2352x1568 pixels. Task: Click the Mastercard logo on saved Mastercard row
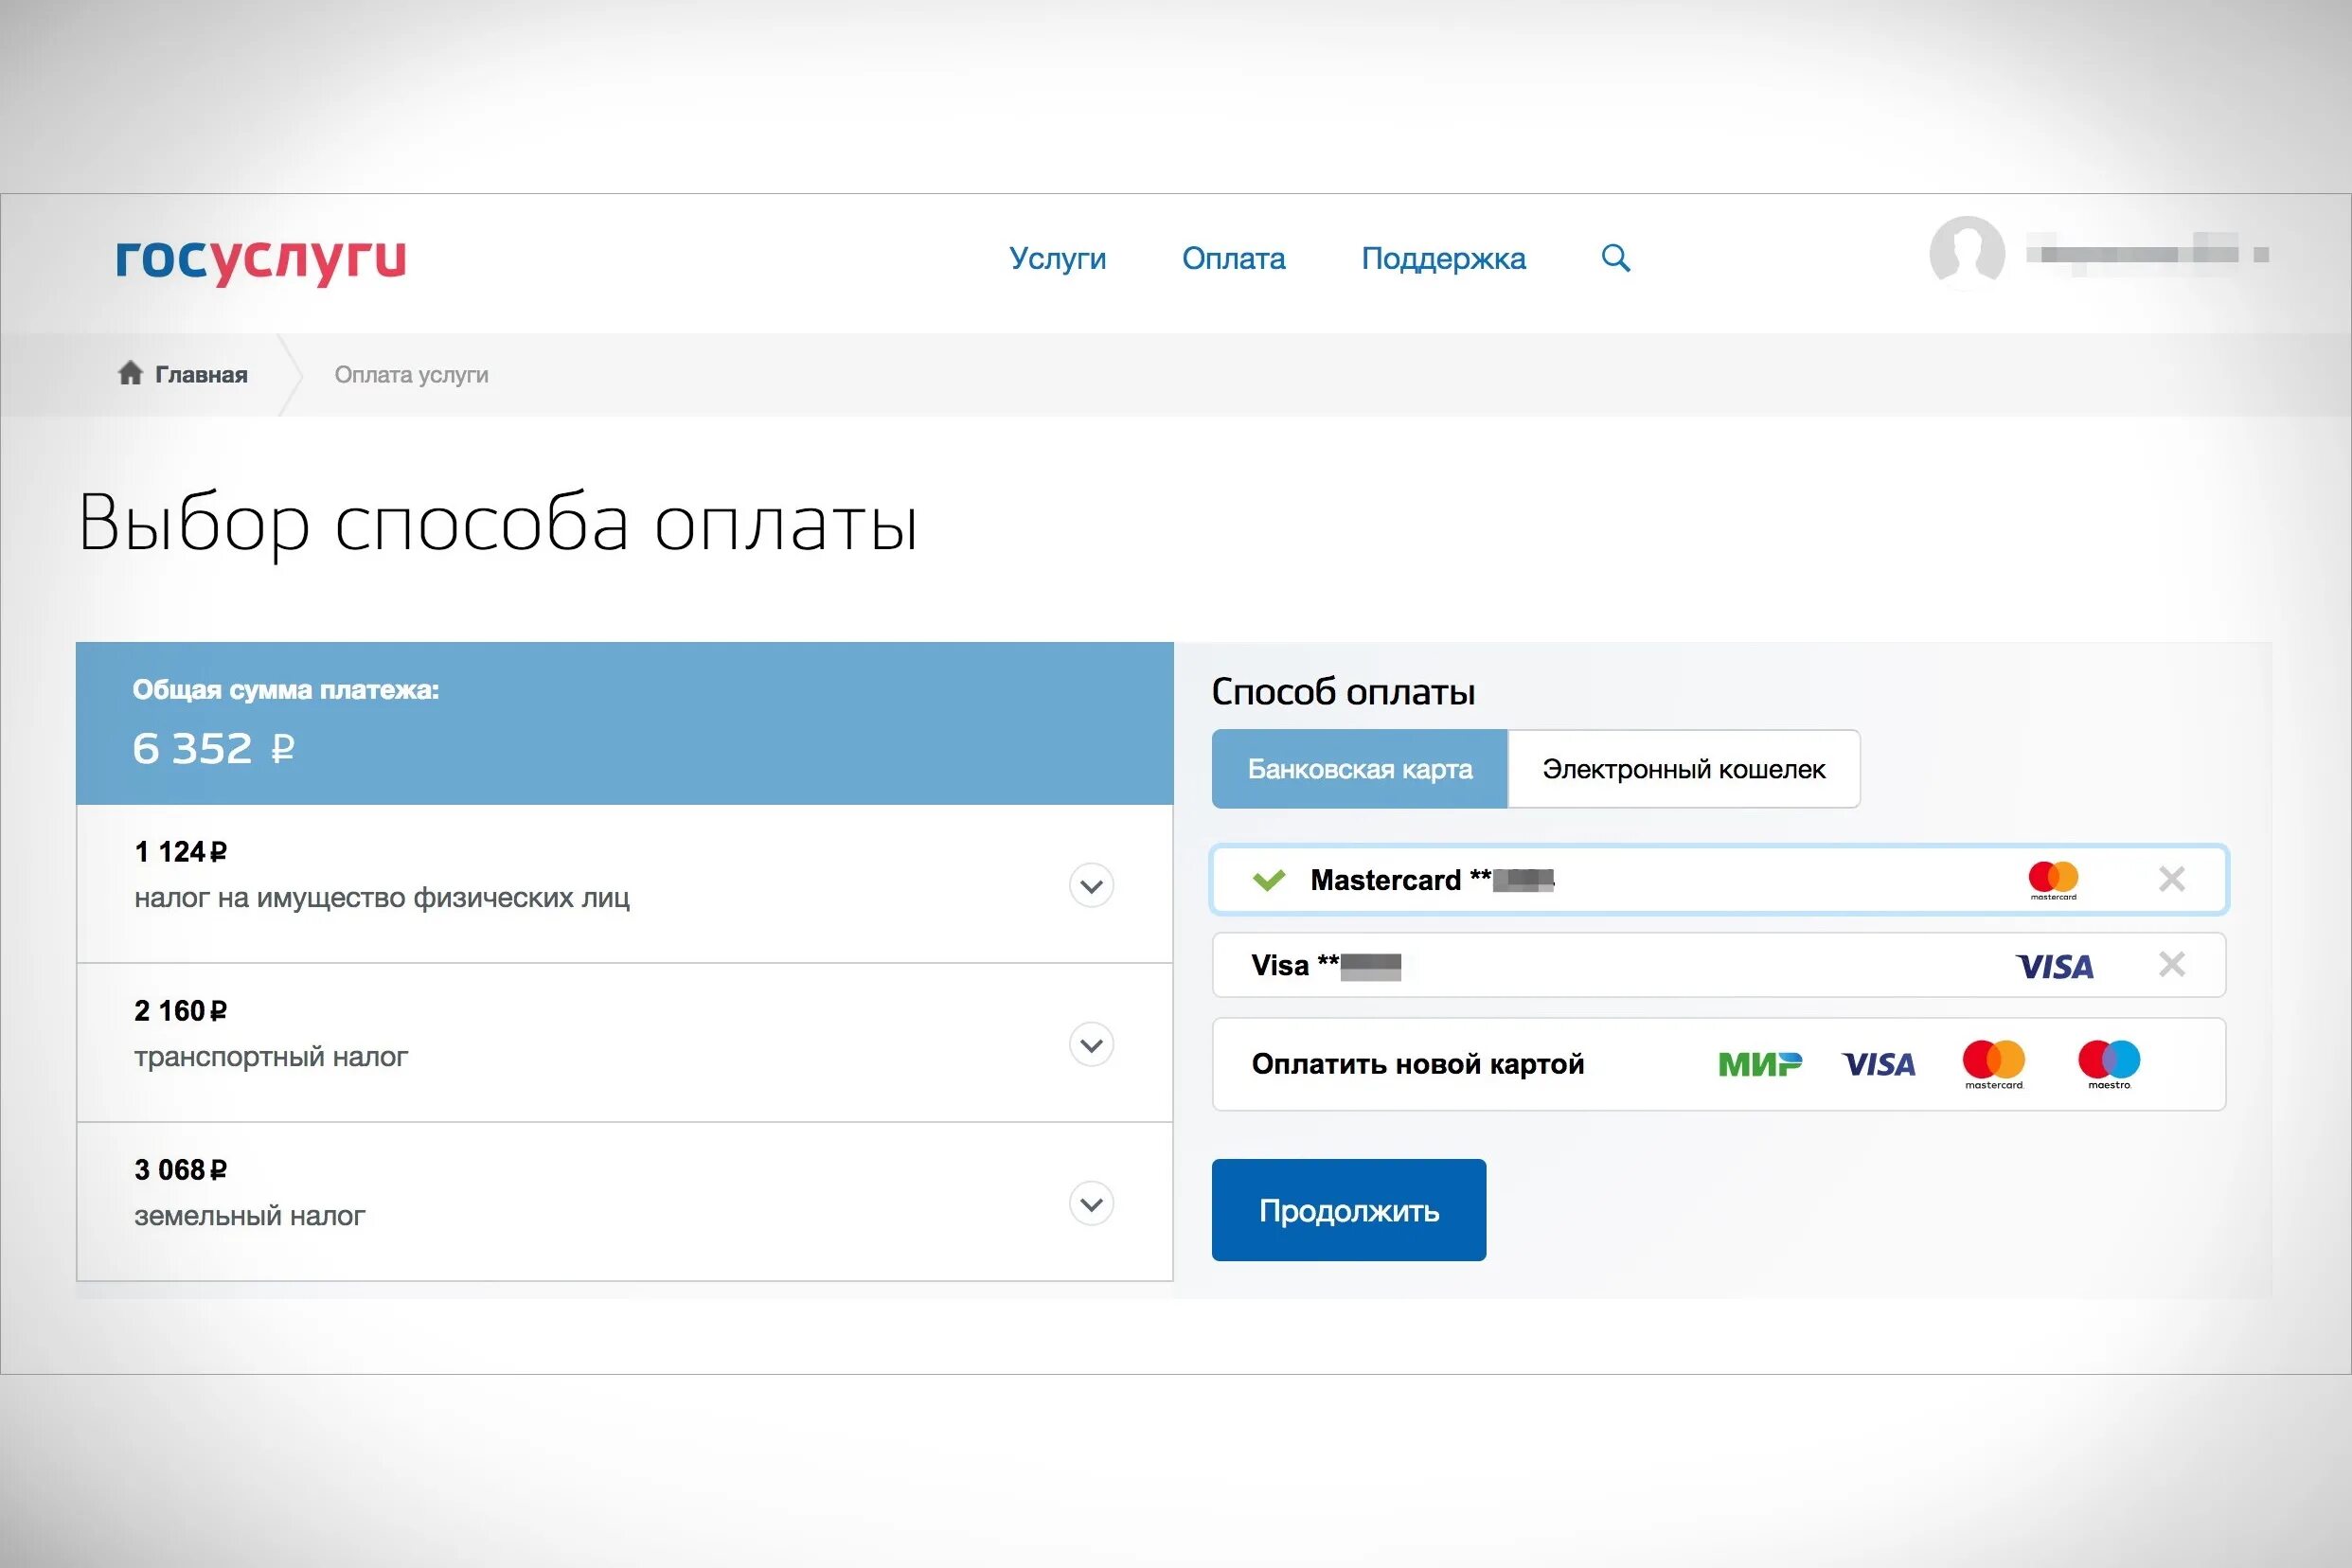(x=2053, y=880)
